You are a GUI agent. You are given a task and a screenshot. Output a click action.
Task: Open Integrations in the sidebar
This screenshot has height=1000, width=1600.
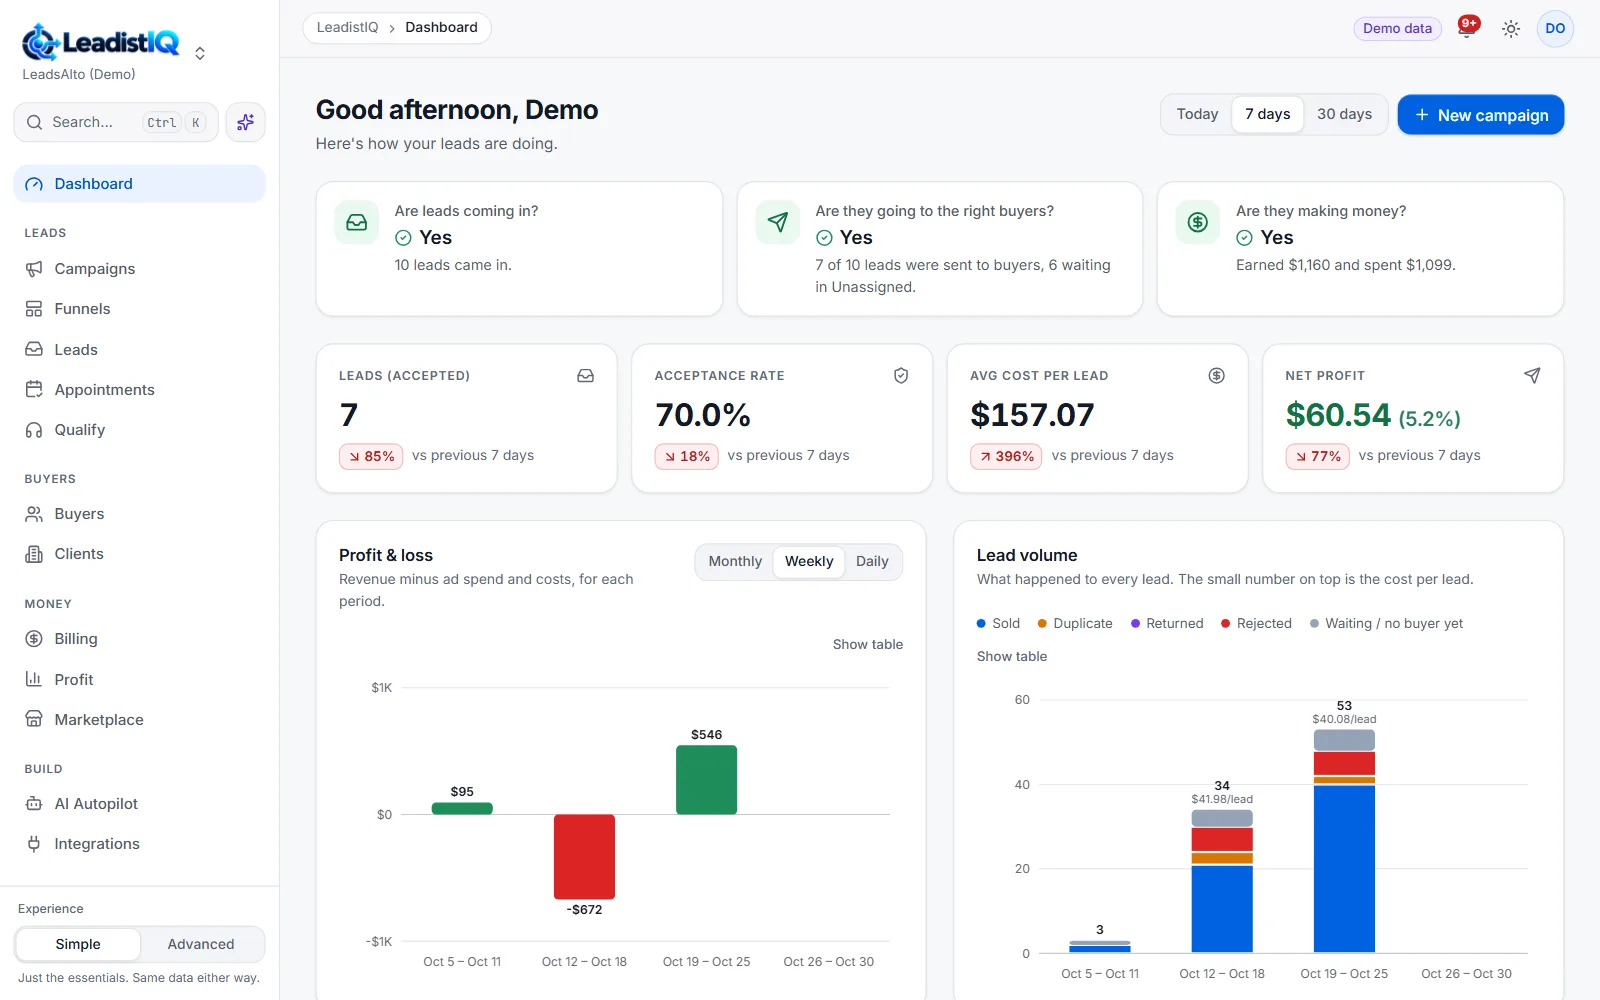click(139, 844)
